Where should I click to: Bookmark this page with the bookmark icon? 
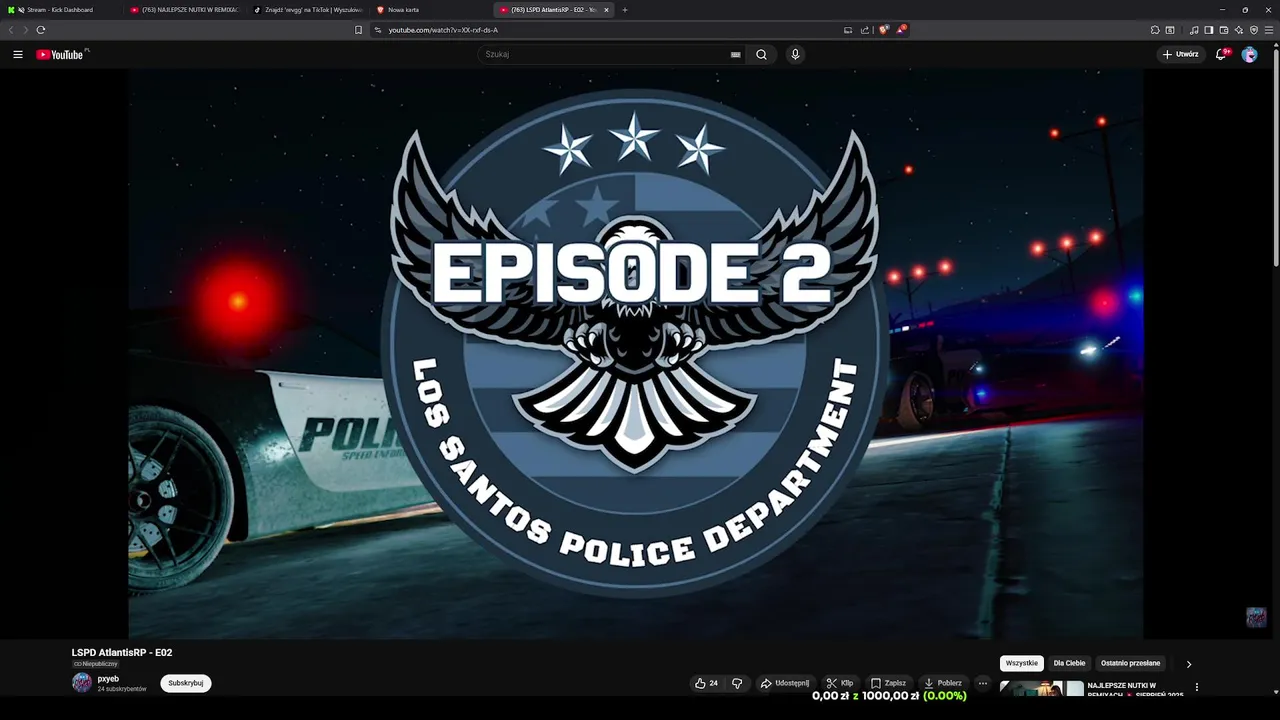(358, 30)
